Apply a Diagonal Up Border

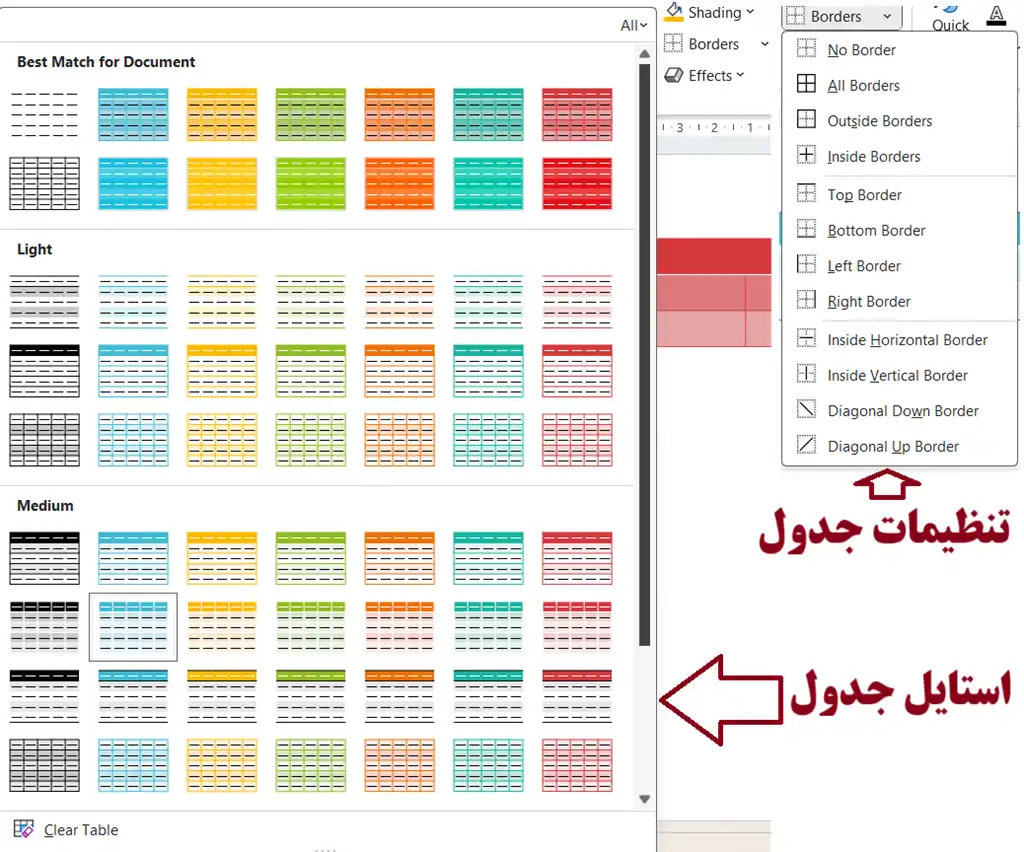coord(896,446)
